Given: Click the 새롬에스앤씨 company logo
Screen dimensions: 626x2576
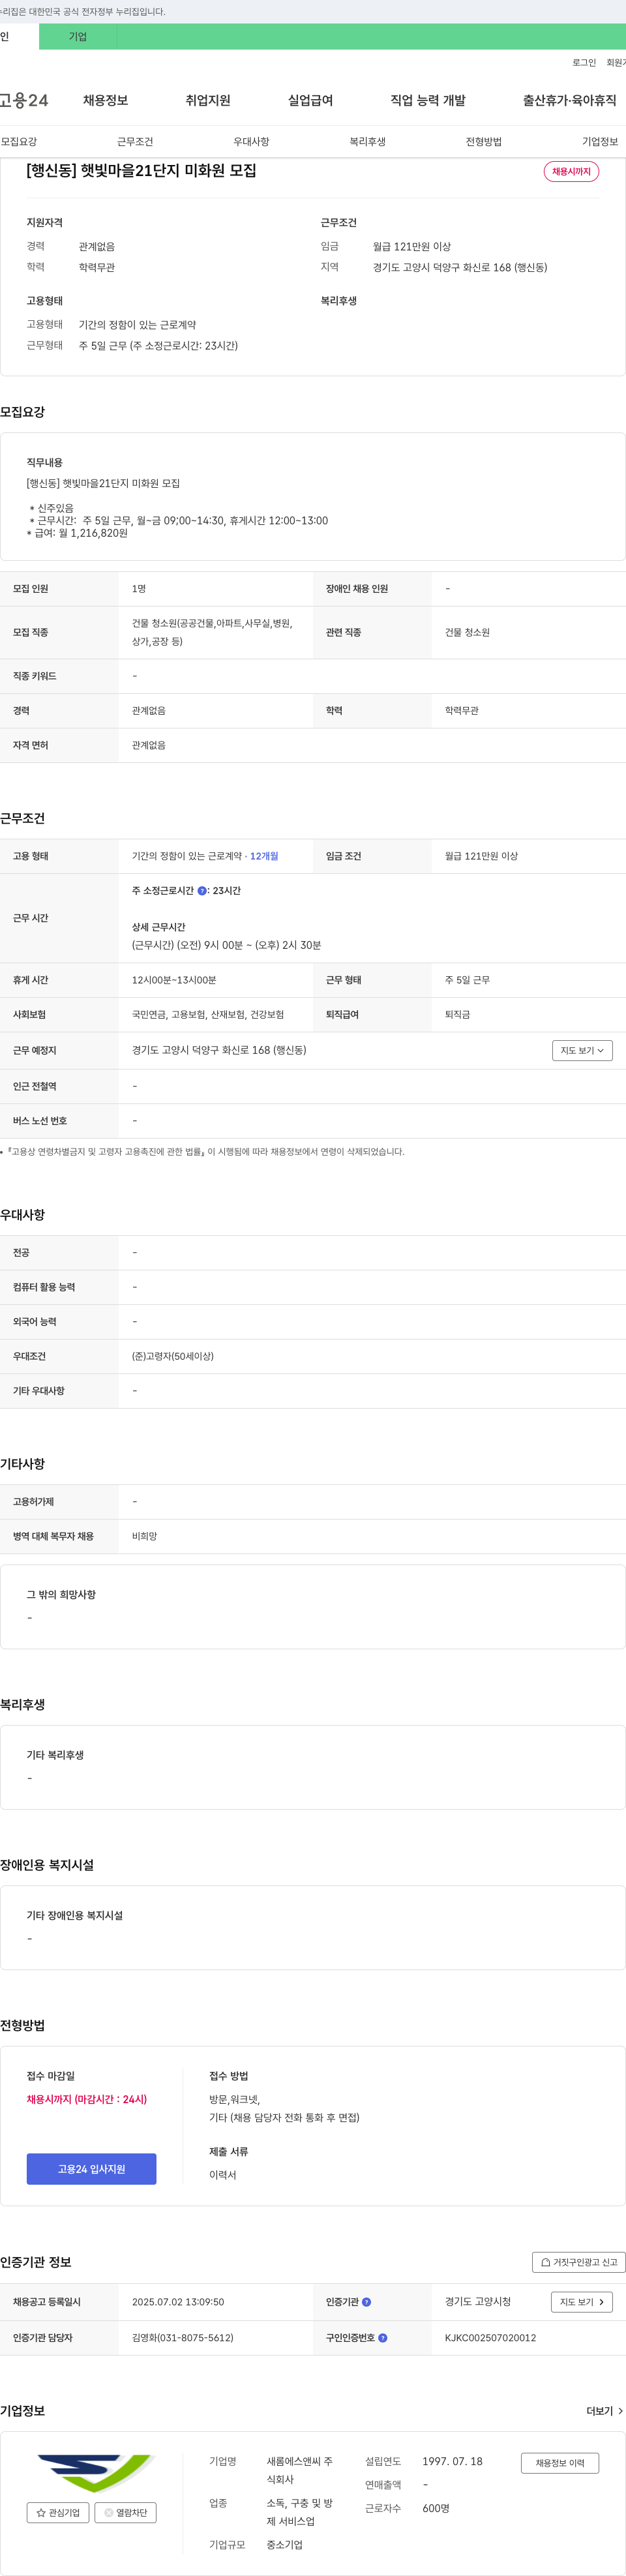Looking at the screenshot, I should pyautogui.click(x=95, y=2473).
